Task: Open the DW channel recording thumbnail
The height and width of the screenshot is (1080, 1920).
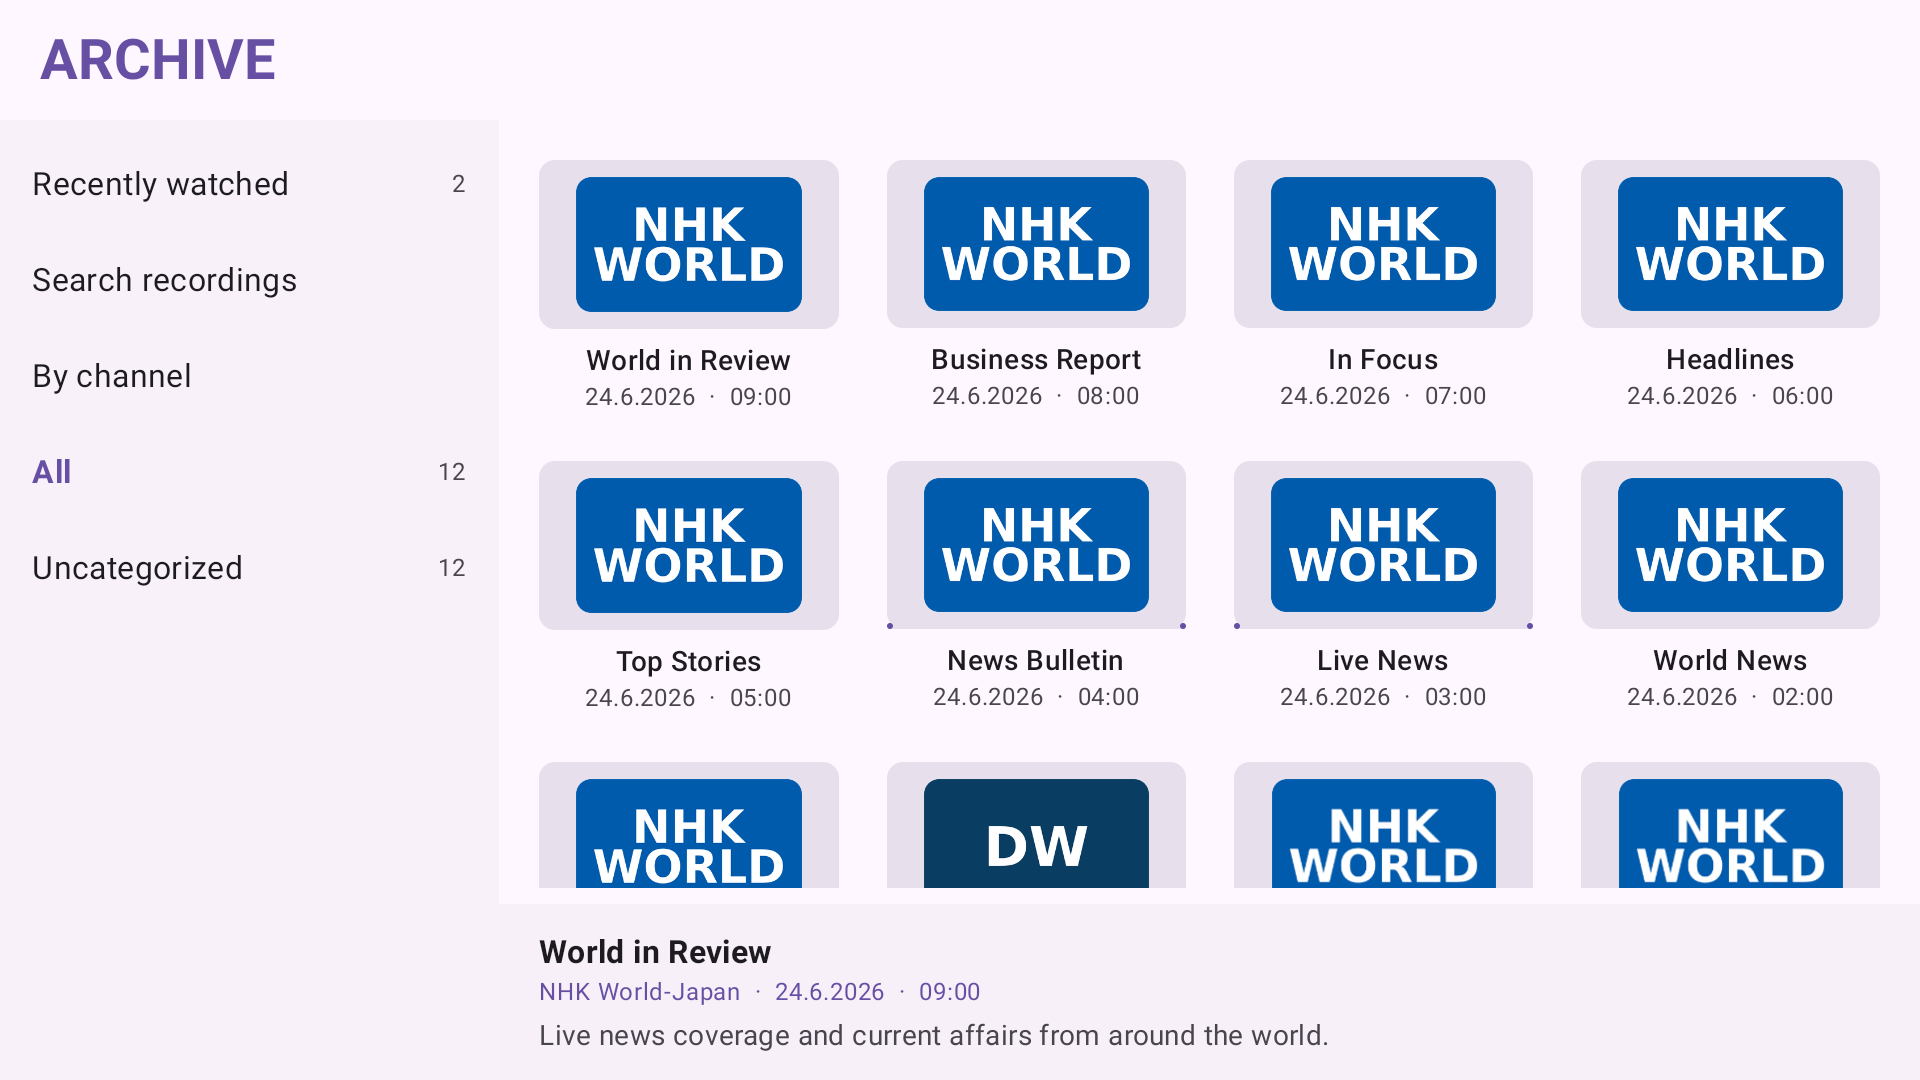Action: [x=1036, y=825]
